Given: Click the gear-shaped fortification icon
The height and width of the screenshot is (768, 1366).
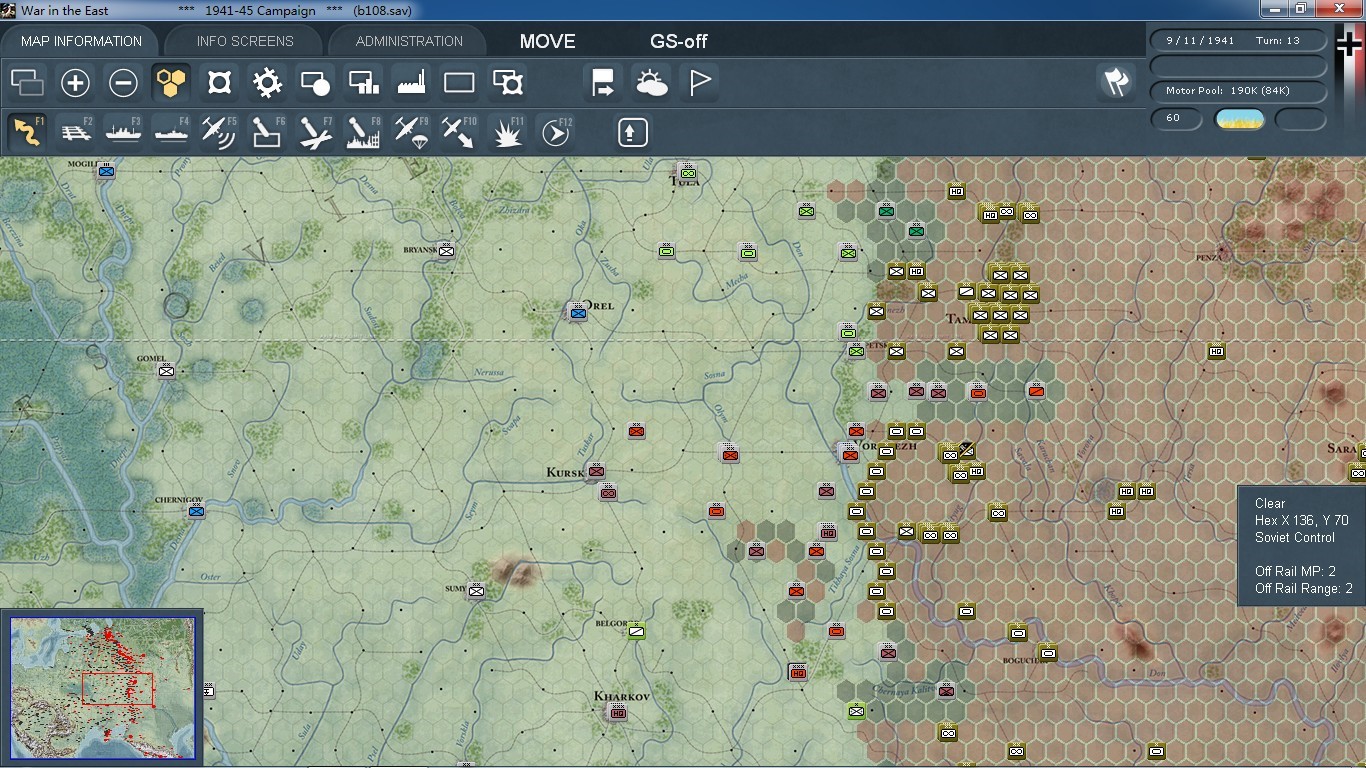Looking at the screenshot, I should 267,83.
